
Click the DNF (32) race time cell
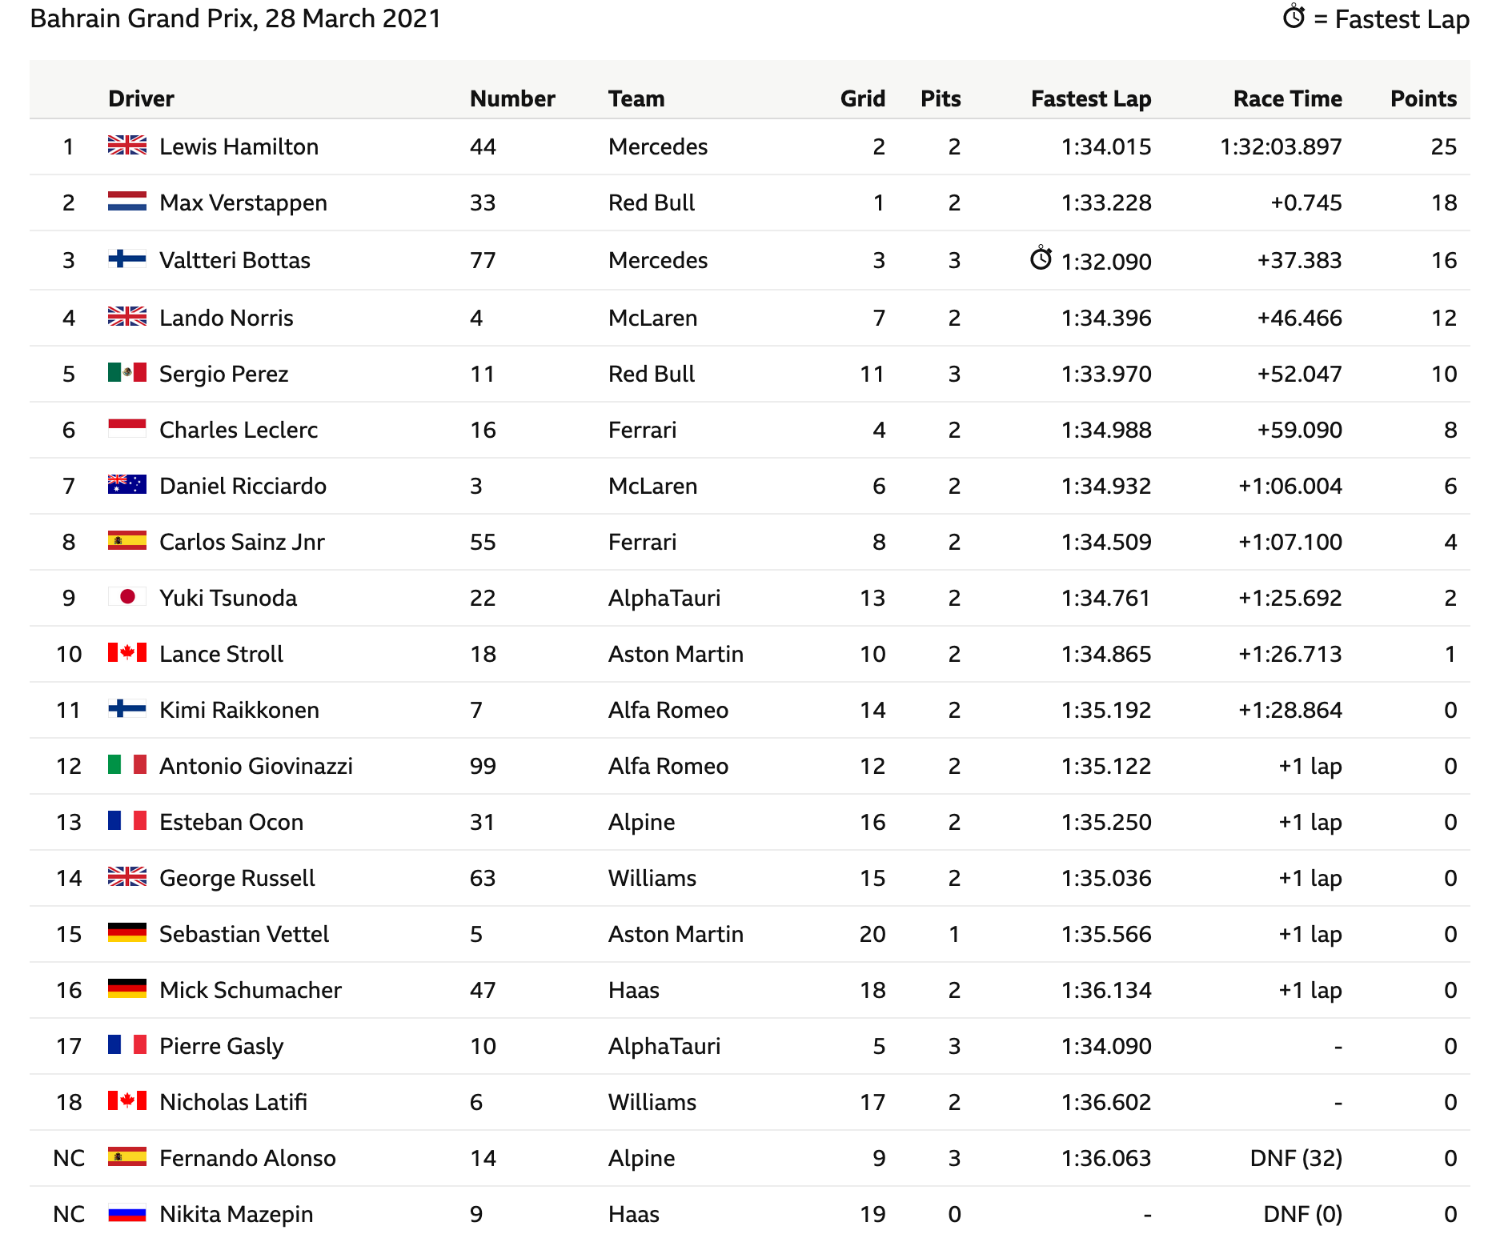(1296, 1158)
